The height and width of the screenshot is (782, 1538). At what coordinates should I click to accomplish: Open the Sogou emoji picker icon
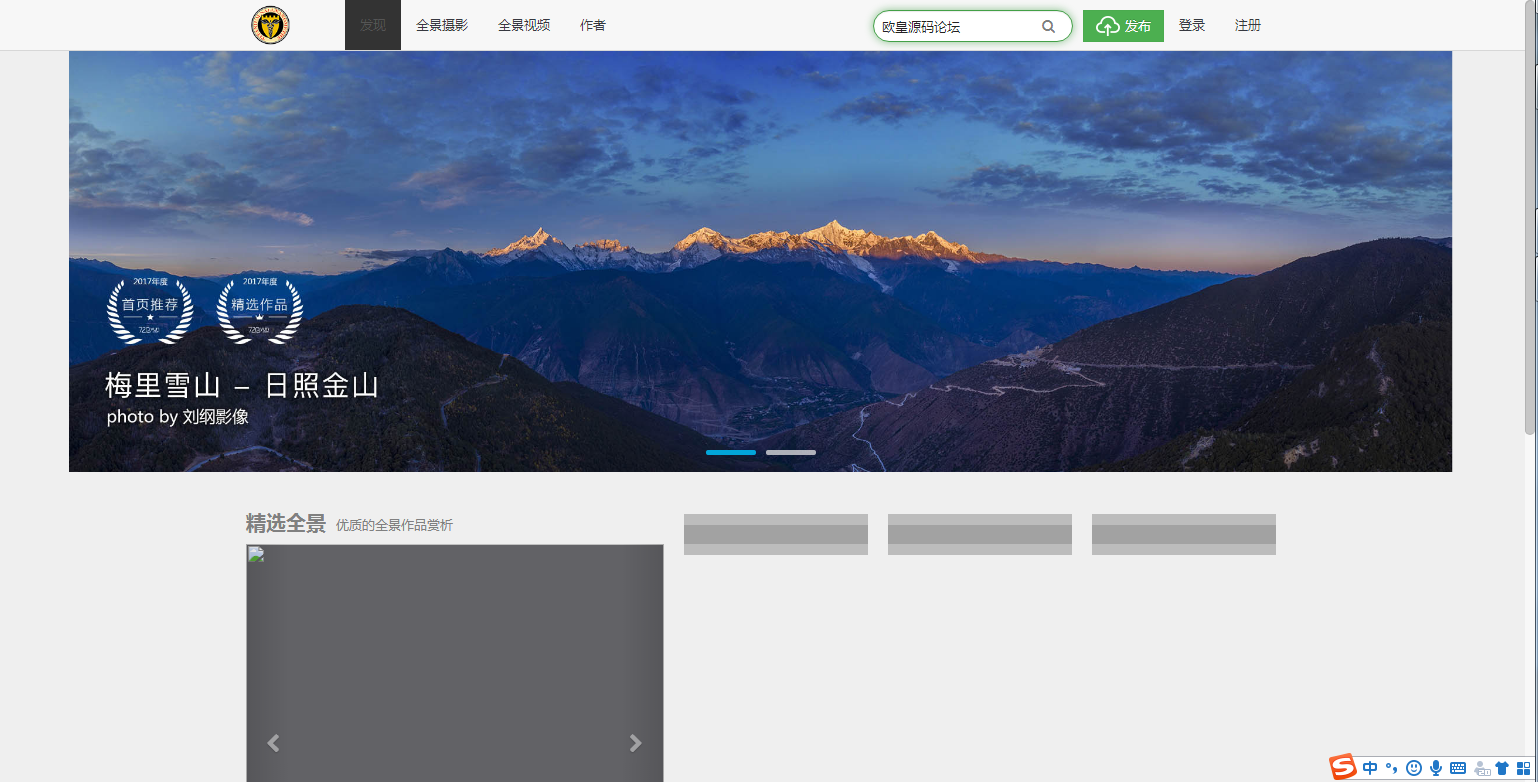coord(1413,768)
